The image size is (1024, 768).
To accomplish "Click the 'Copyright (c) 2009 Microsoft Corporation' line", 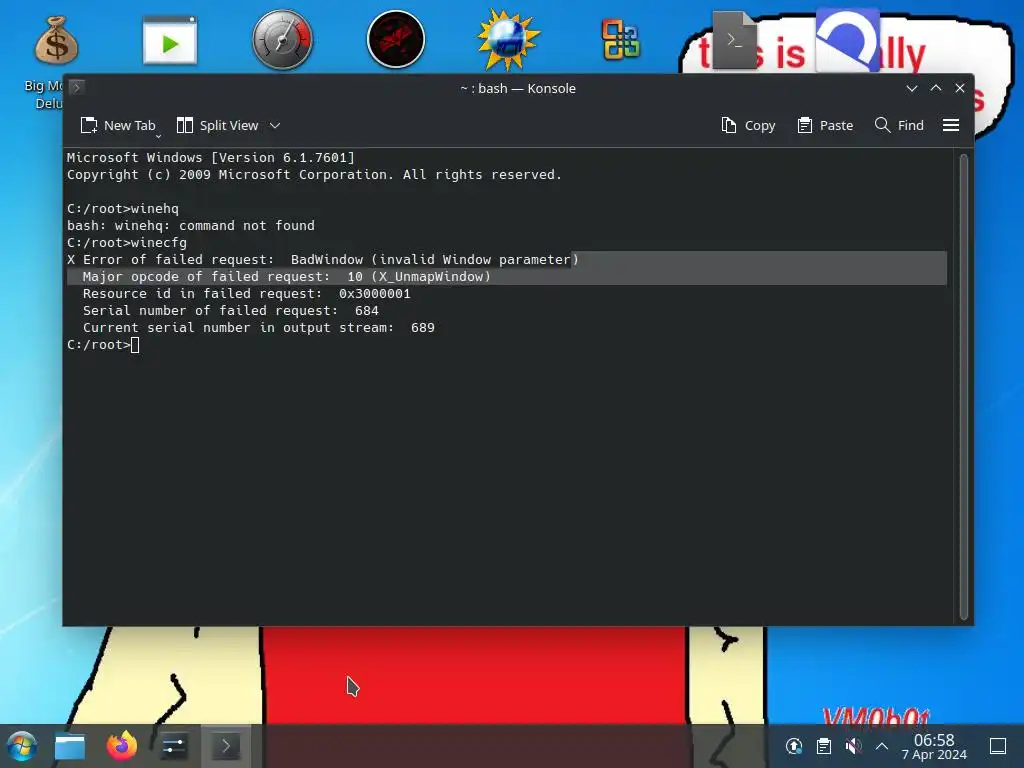I will [x=314, y=174].
